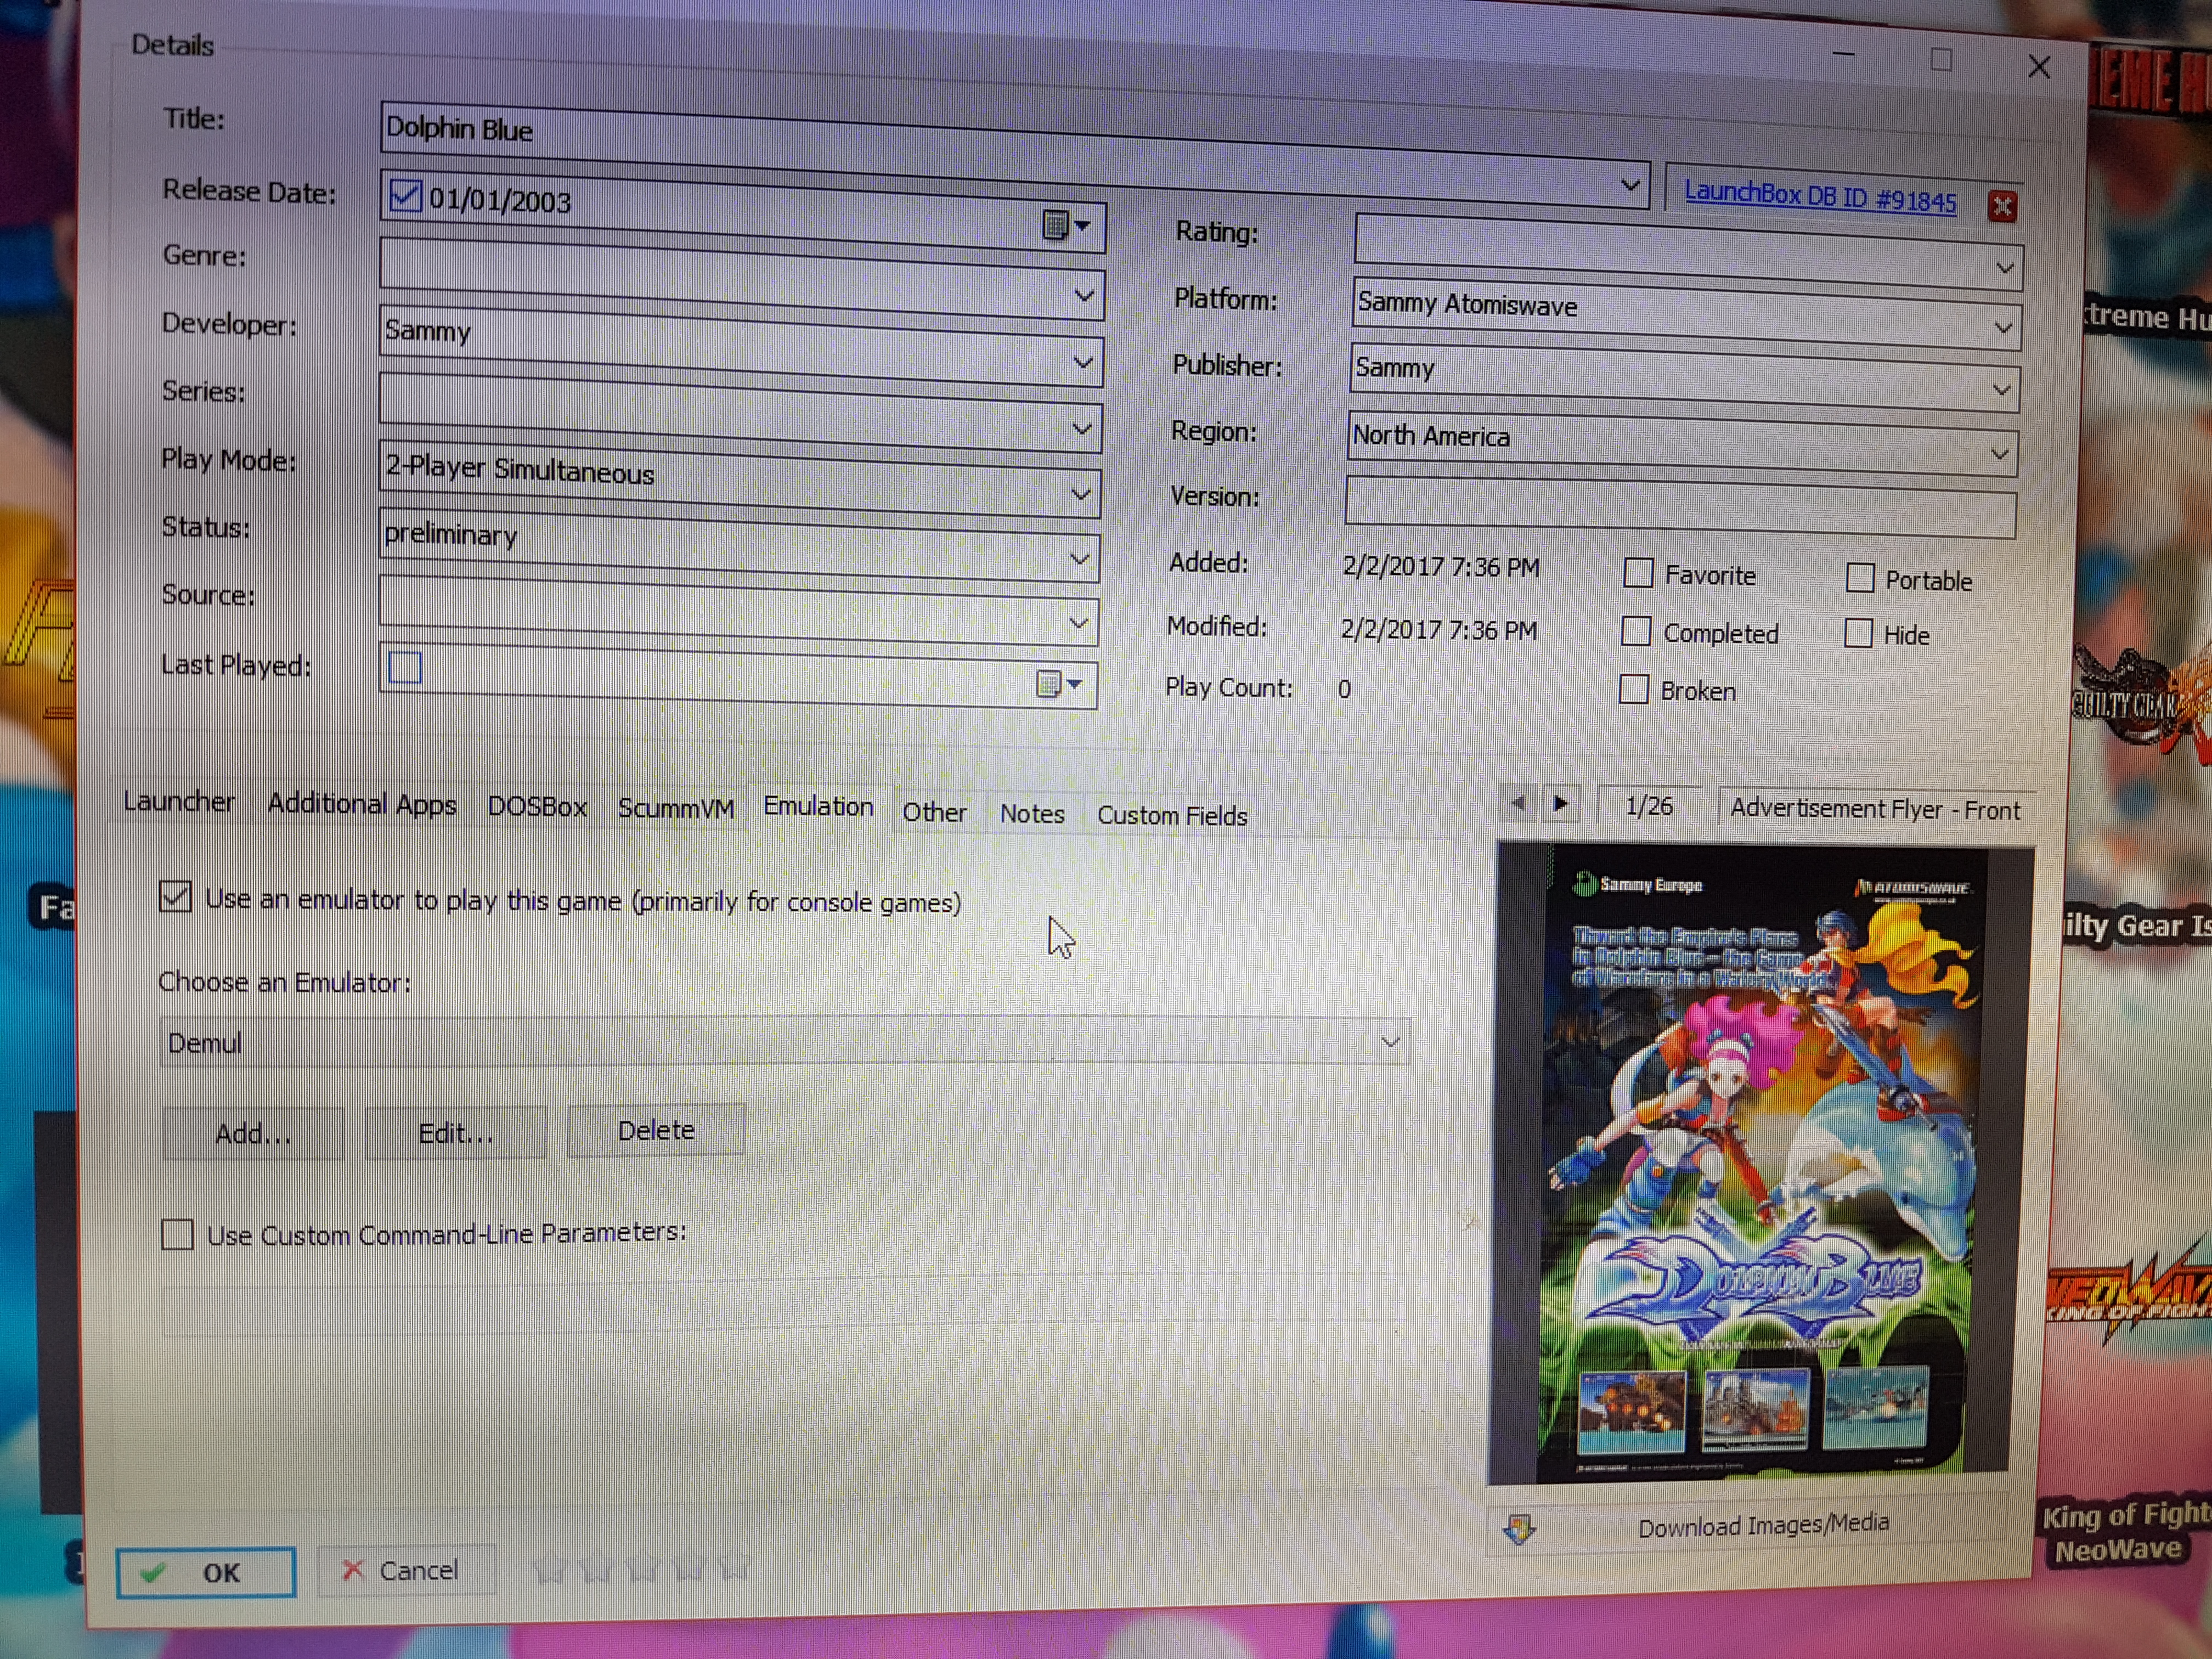This screenshot has width=2212, height=1659.
Task: Click the 1/26 image counter
Action: coord(1648,806)
